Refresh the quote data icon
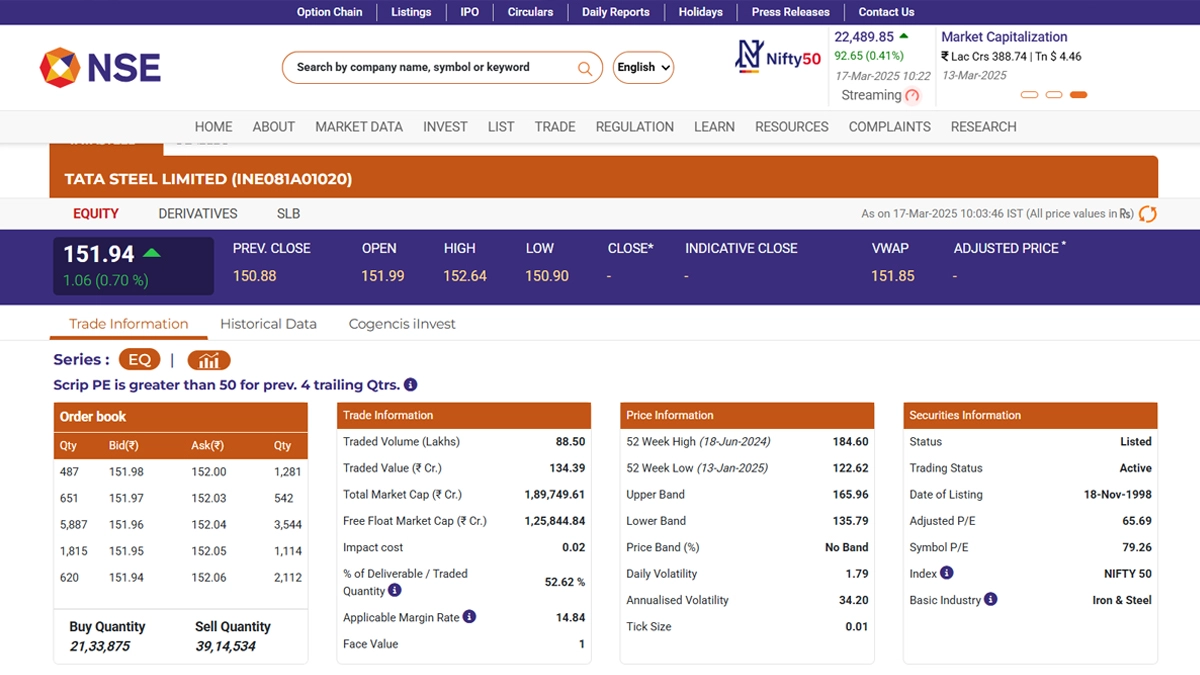Image resolution: width=1200 pixels, height=675 pixels. coord(1148,214)
